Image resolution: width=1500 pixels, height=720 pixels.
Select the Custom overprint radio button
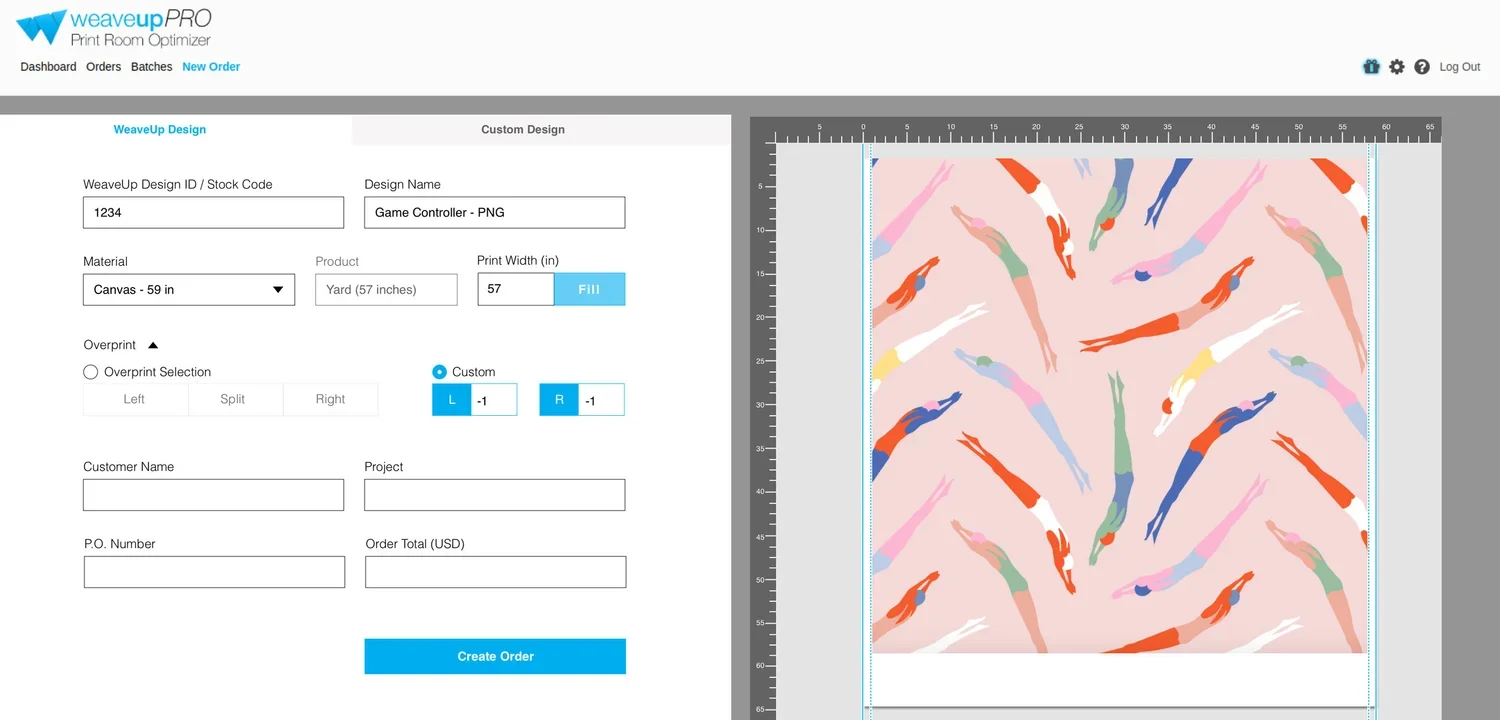coord(439,371)
